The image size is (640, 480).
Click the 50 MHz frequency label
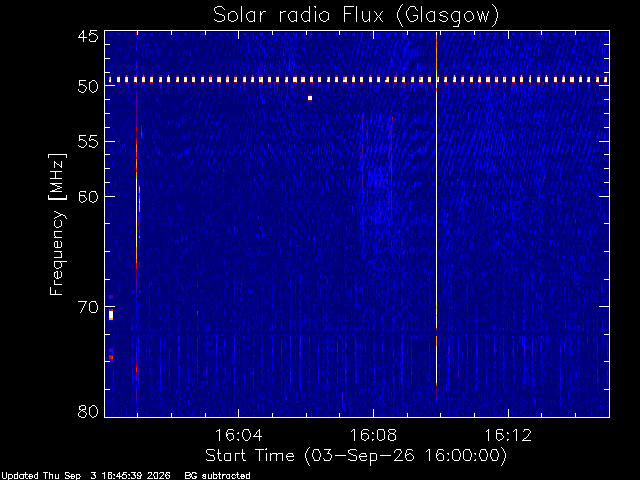[x=88, y=86]
